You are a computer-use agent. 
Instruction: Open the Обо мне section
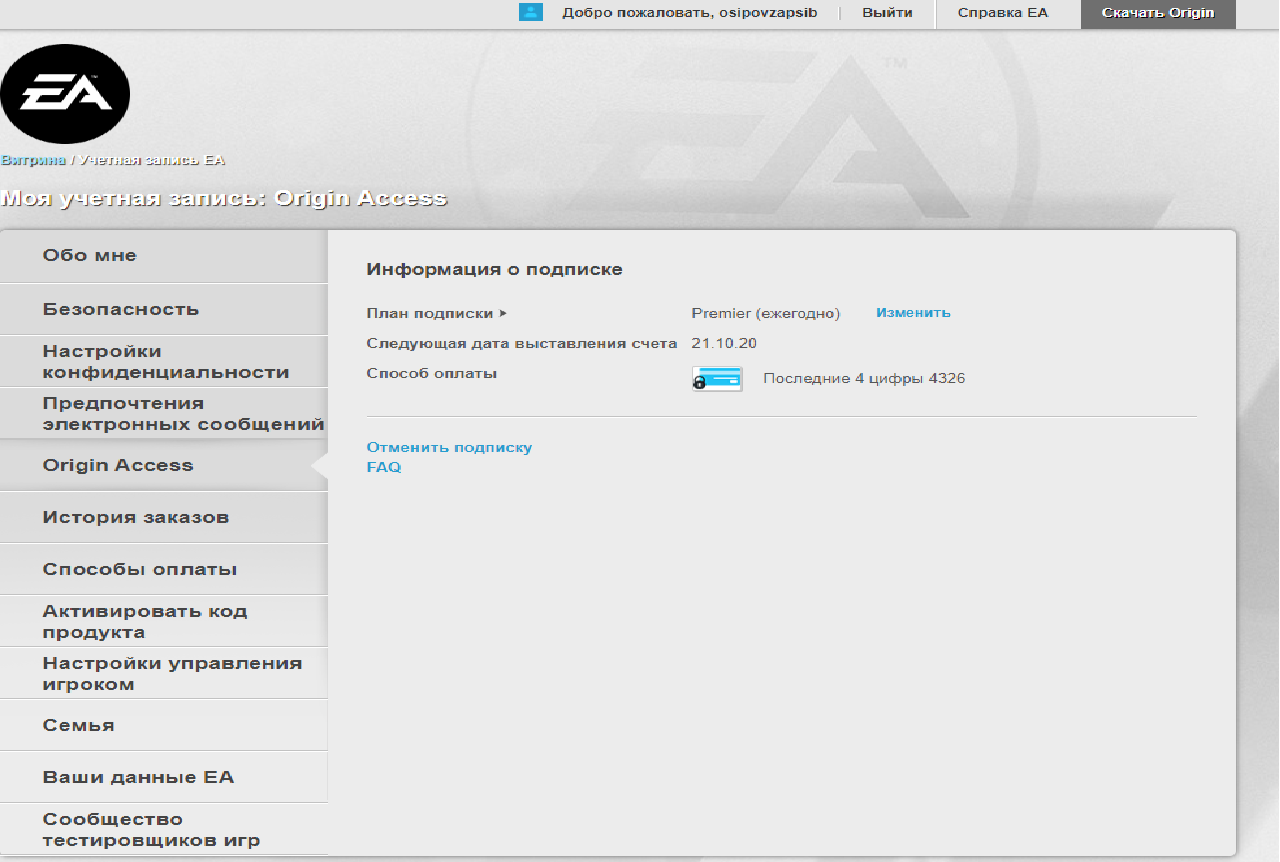tap(89, 256)
